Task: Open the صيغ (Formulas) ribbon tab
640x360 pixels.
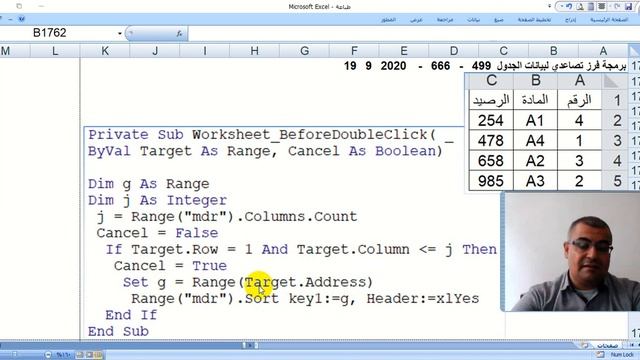Action: tap(499, 20)
